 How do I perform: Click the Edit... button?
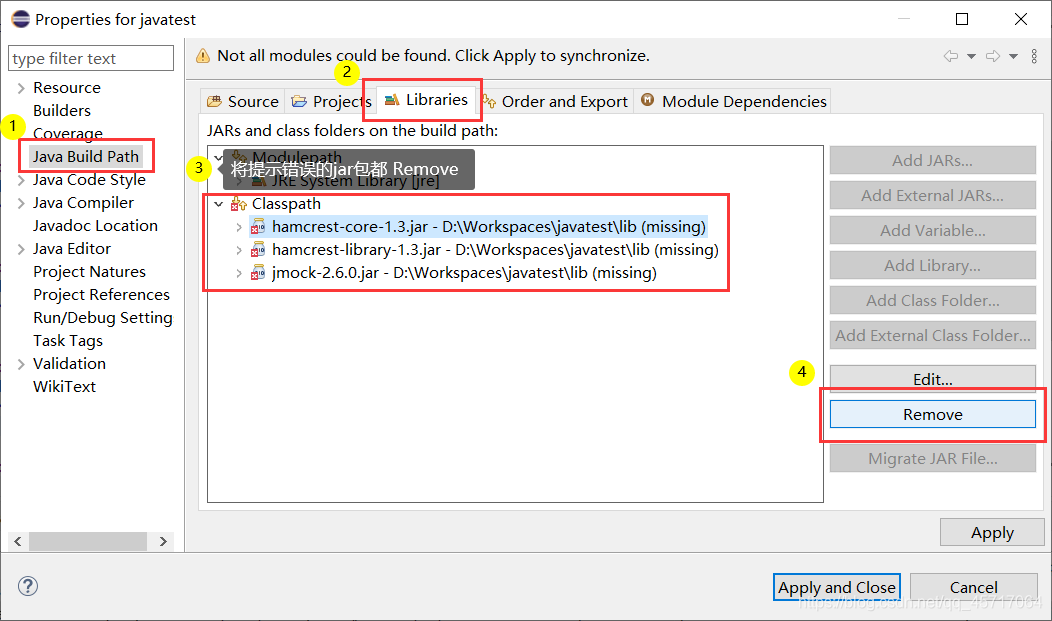pos(933,379)
